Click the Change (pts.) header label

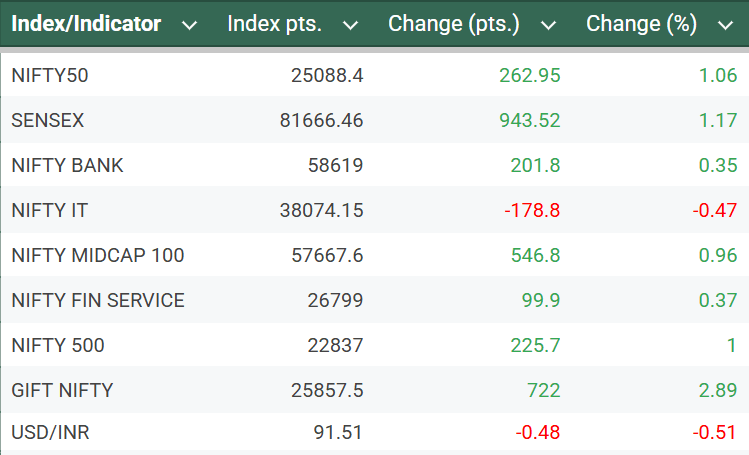(454, 24)
